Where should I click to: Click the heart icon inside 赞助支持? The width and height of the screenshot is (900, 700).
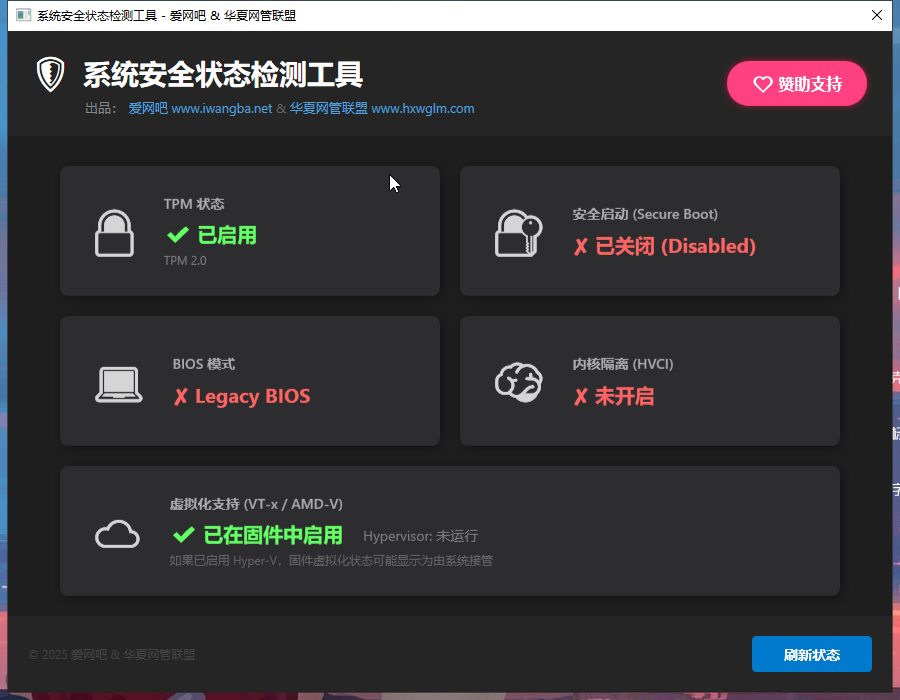coord(764,84)
